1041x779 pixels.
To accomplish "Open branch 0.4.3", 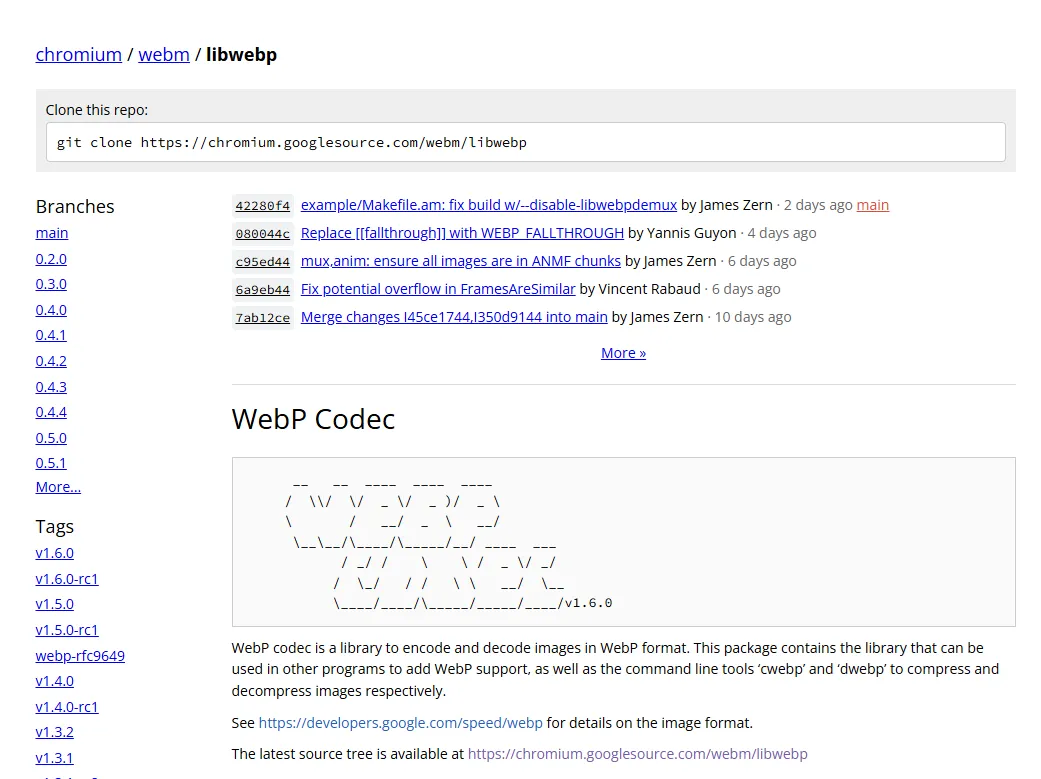I will point(51,387).
